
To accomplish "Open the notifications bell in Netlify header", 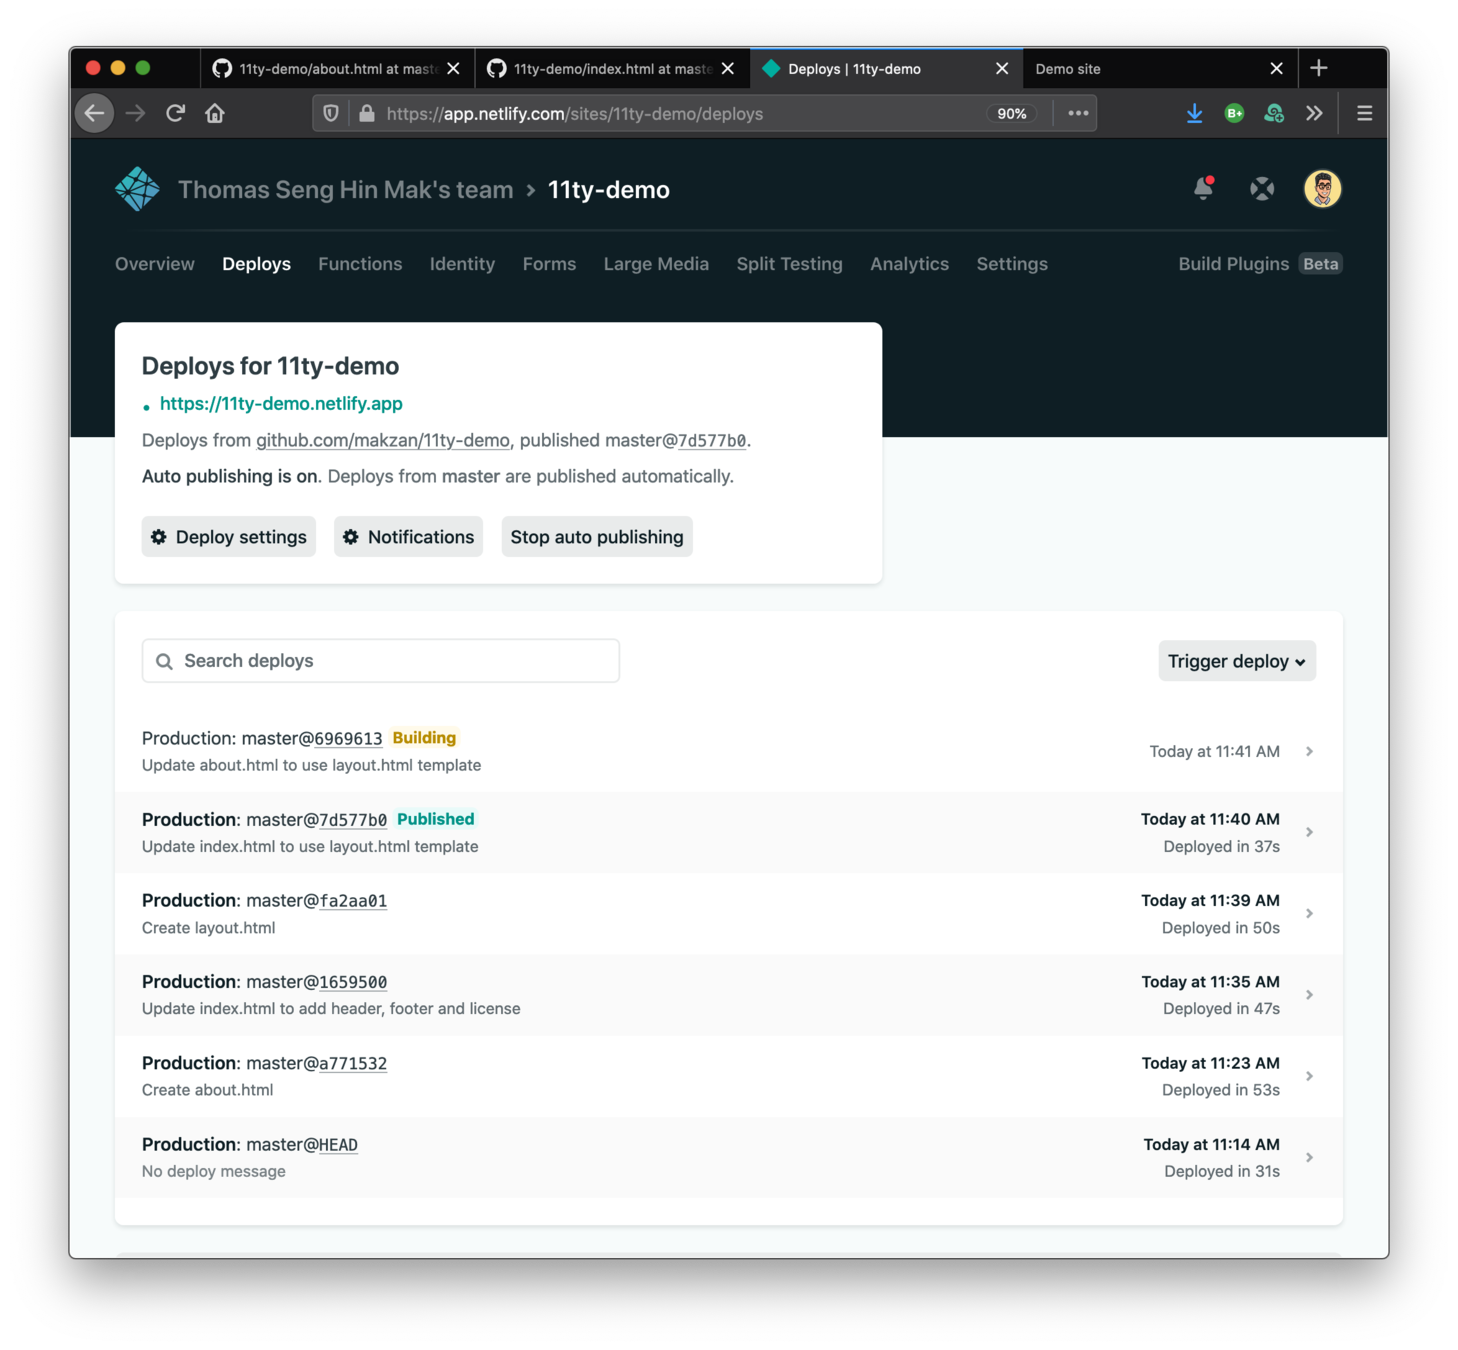I will [1204, 188].
